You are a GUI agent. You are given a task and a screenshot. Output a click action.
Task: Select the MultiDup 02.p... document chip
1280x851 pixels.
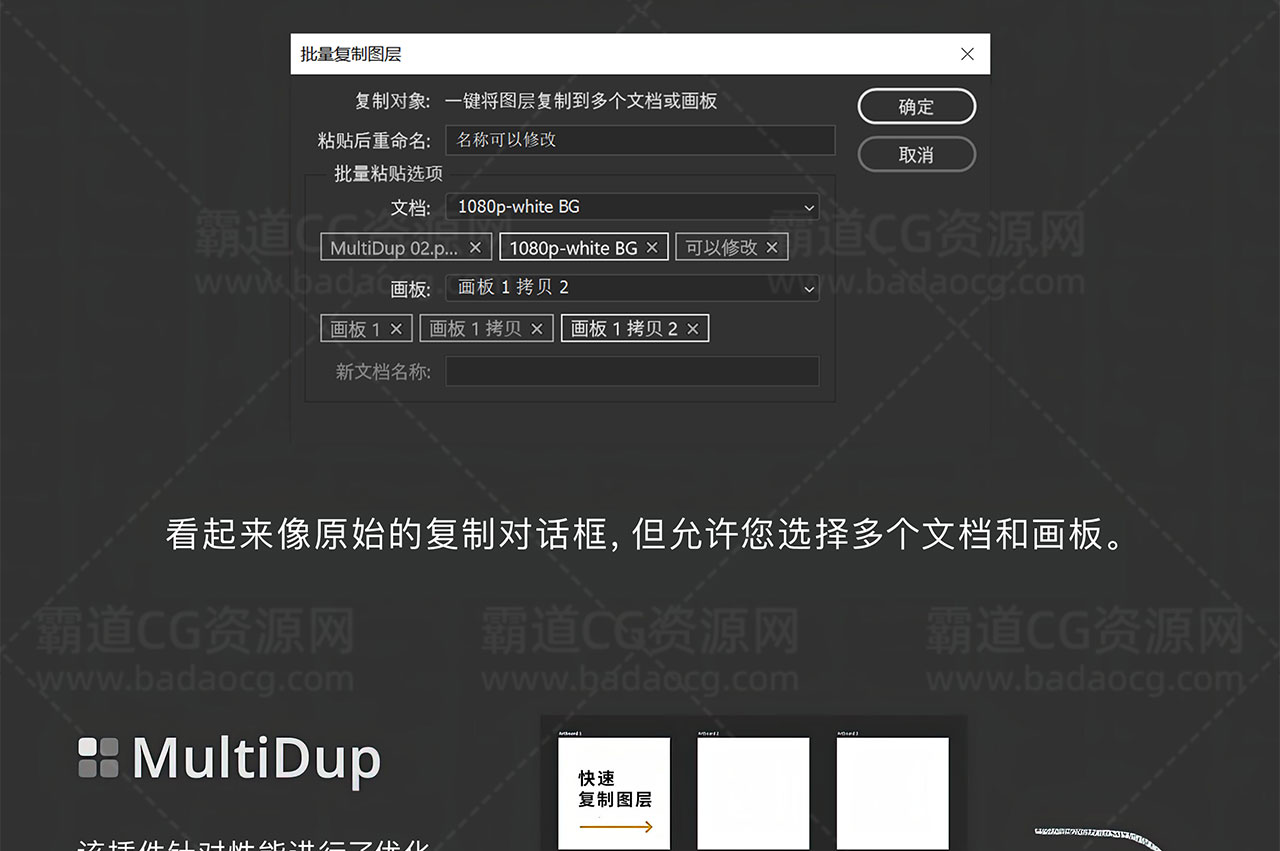393,248
